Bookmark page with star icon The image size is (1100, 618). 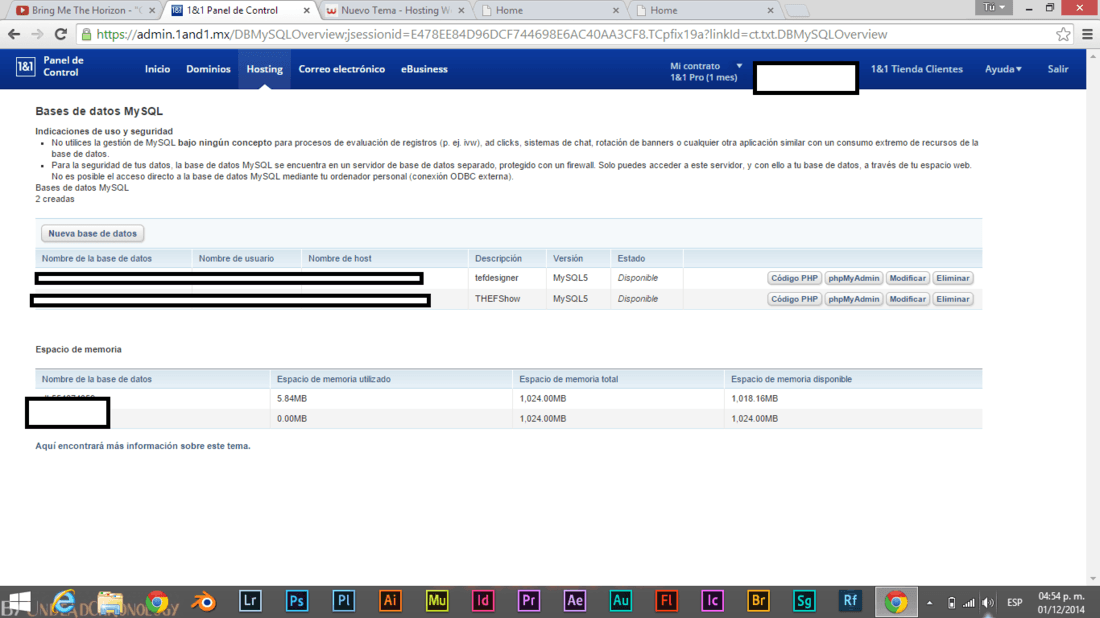coord(1063,34)
